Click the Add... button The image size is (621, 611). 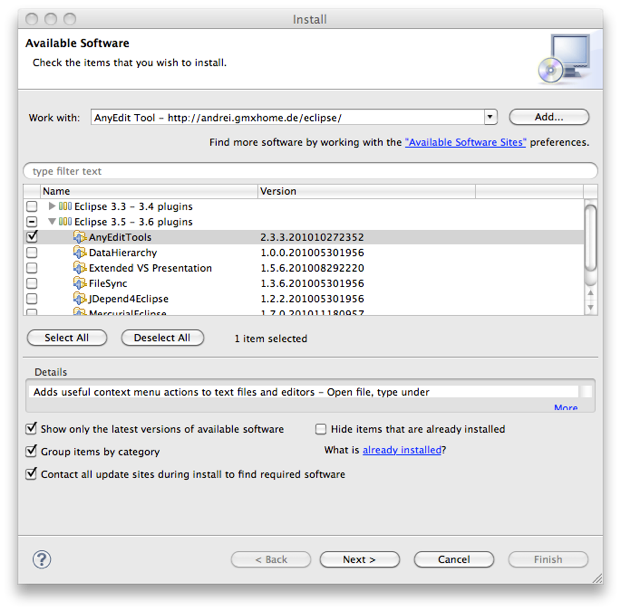pos(549,117)
